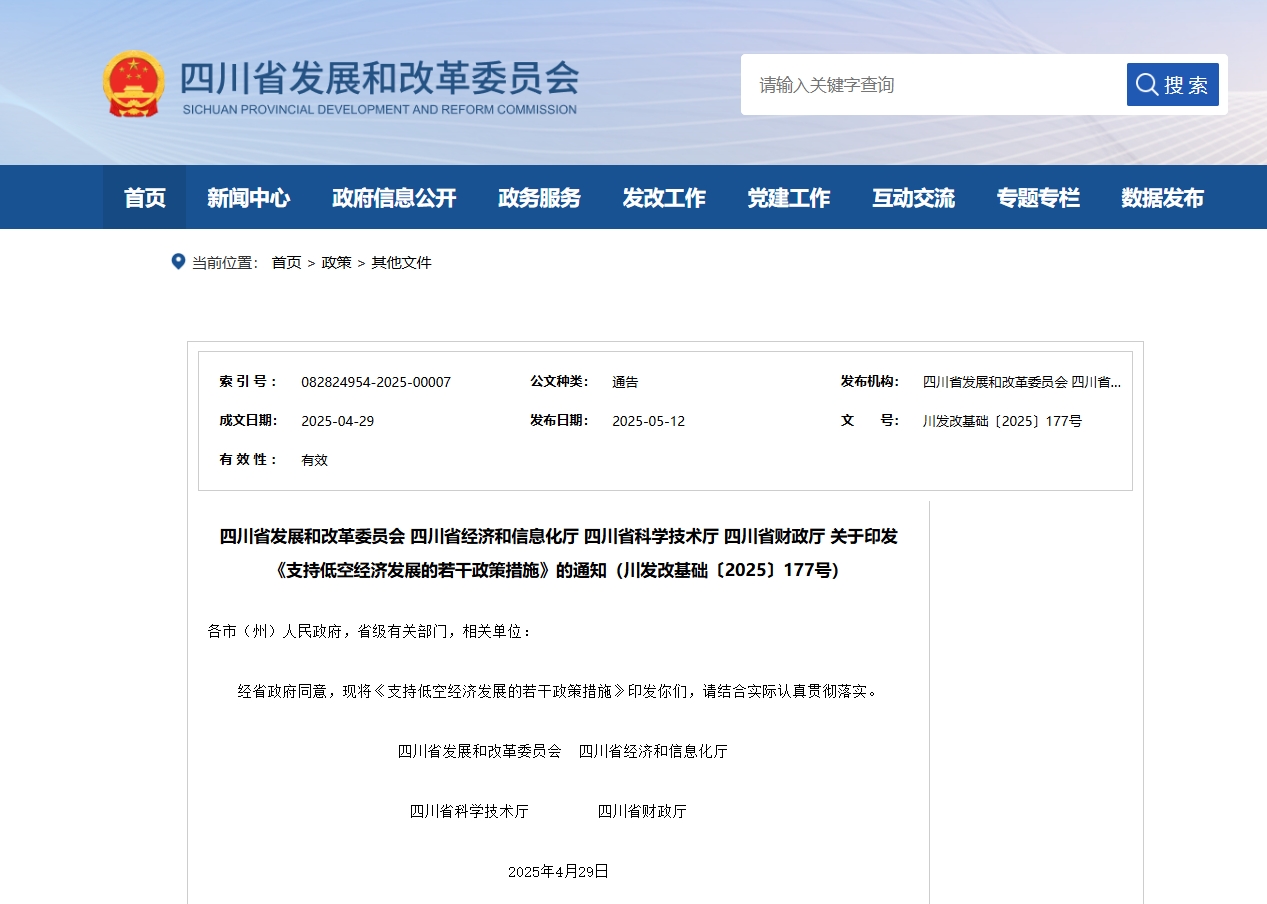This screenshot has height=904, width=1267.
Task: Click the document title heading
Action: click(x=558, y=553)
